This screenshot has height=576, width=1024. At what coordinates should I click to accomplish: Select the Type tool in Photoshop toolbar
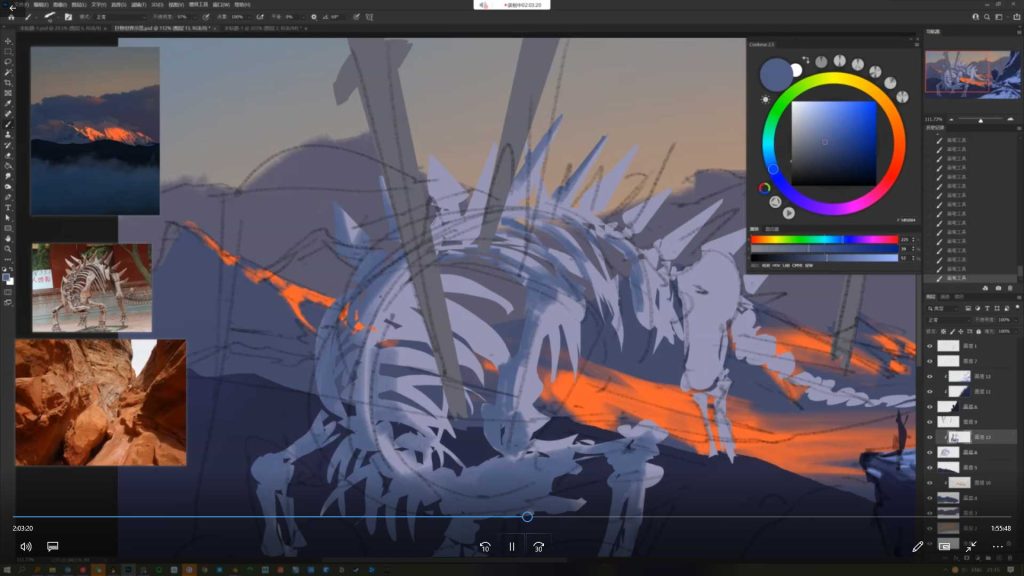8,208
